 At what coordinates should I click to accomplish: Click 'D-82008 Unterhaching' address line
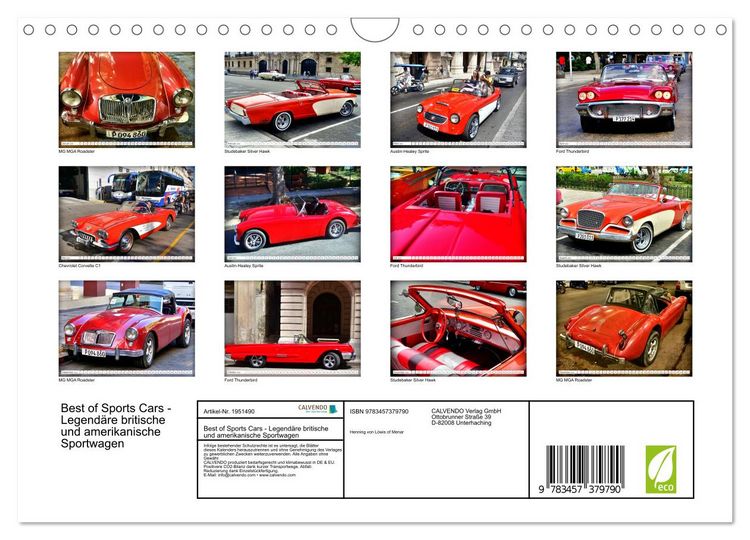point(461,422)
